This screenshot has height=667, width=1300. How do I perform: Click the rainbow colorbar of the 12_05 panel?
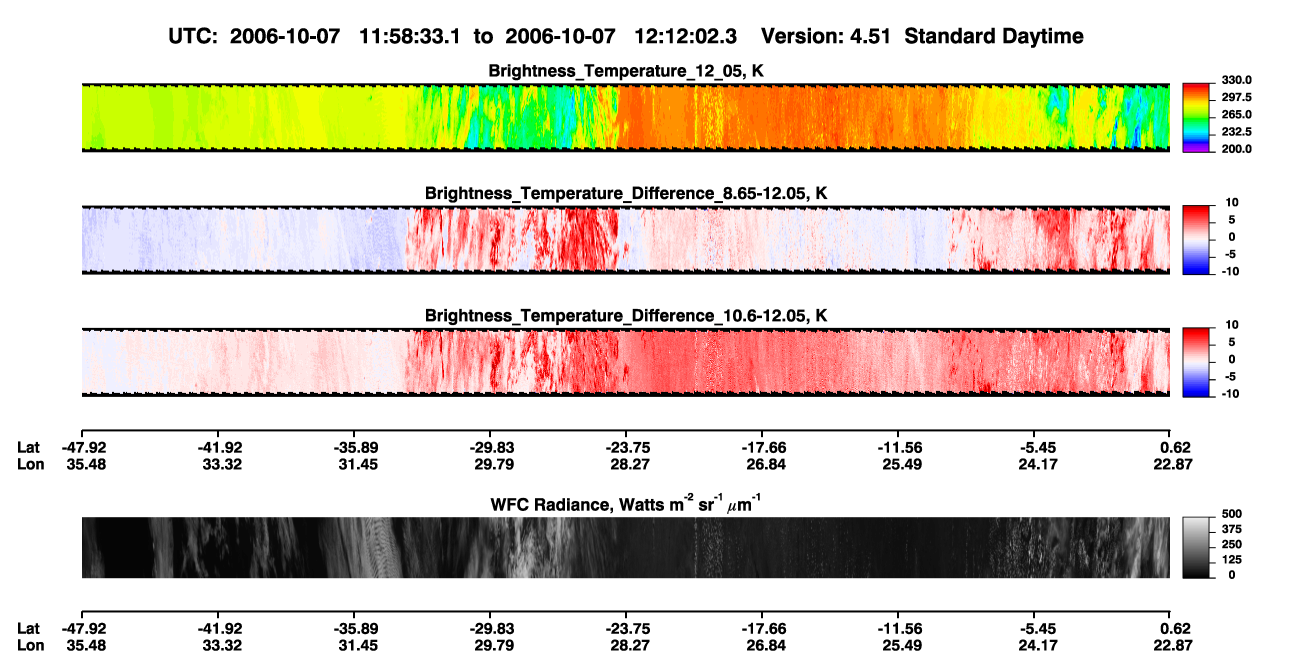[1198, 117]
